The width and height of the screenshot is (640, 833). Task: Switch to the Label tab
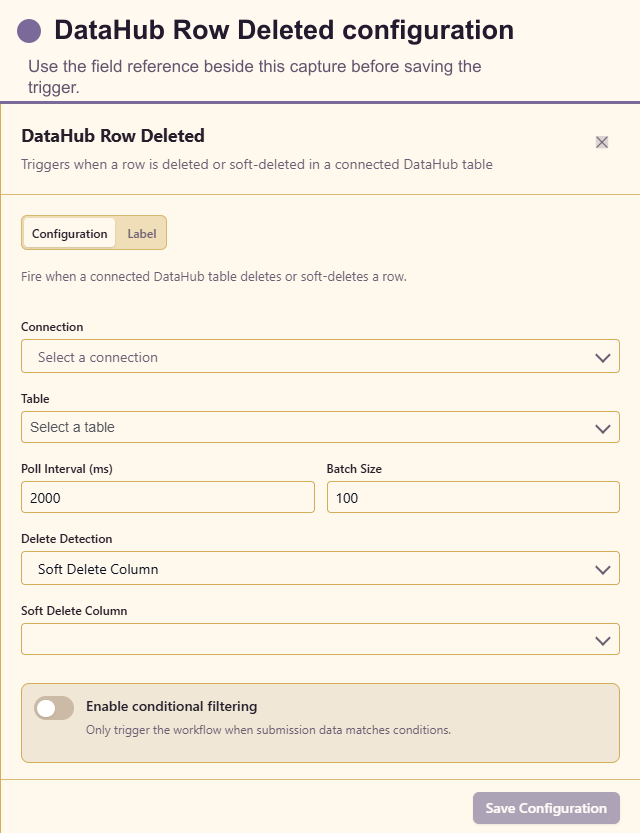click(142, 234)
